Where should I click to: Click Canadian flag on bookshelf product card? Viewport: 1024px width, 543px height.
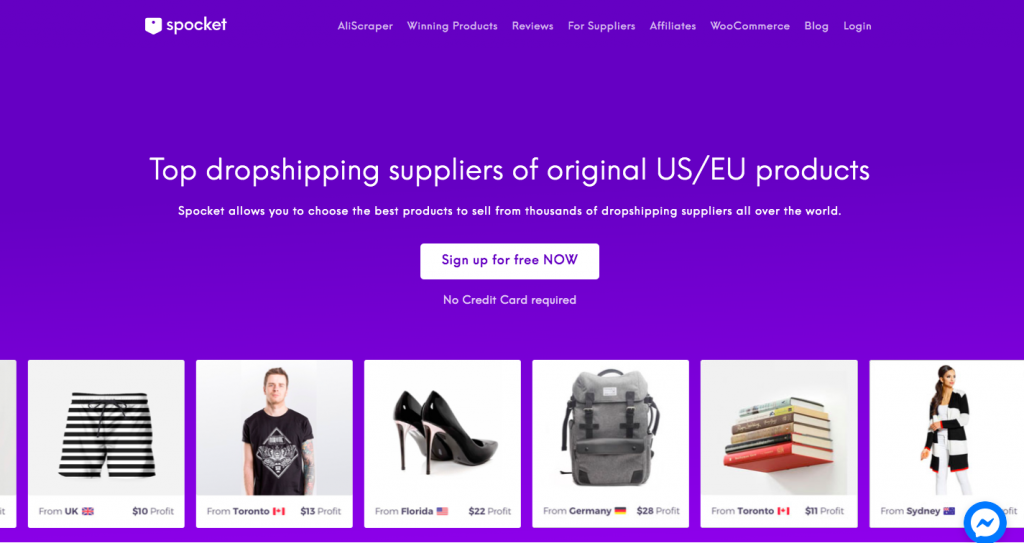(784, 511)
